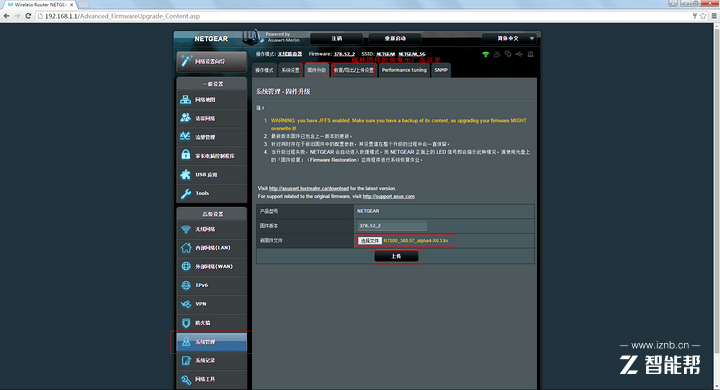Click the guest users status icon
The width and height of the screenshot is (720, 390).
(x=497, y=54)
